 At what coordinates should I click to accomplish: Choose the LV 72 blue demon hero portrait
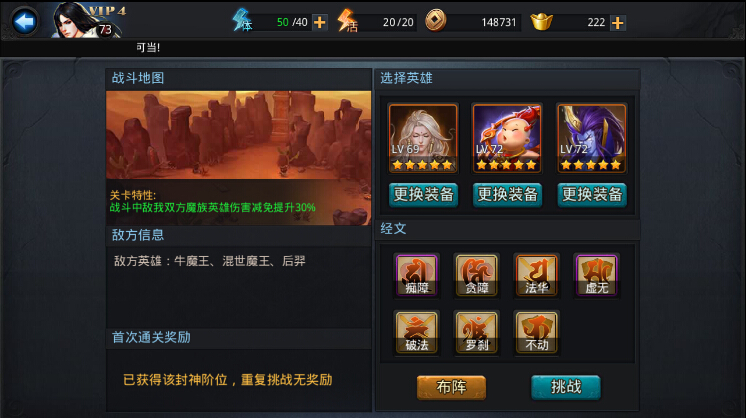click(x=591, y=138)
